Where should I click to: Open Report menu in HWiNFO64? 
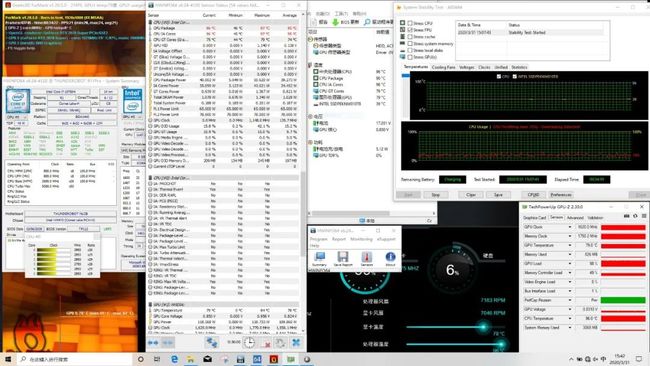coord(339,239)
